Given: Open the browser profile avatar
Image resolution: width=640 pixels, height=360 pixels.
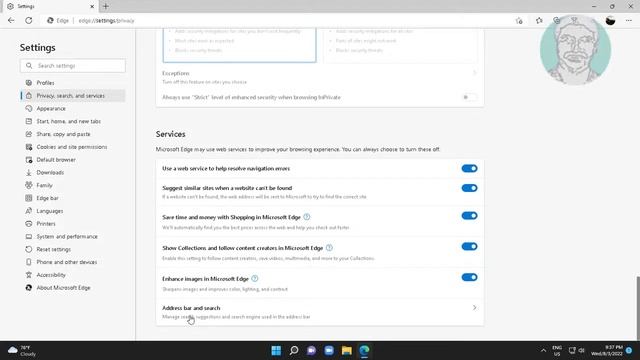Looking at the screenshot, I should click(x=611, y=20).
